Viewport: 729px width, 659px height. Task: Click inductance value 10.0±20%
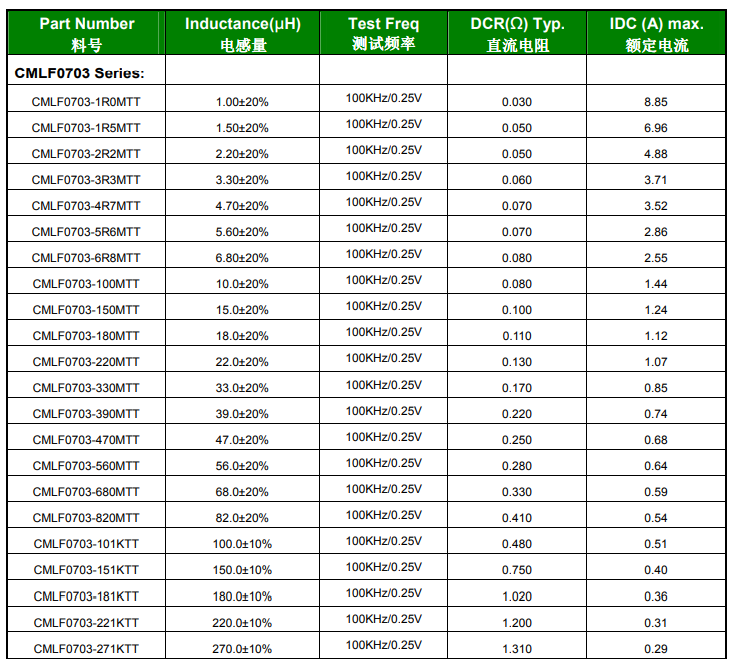[242, 285]
